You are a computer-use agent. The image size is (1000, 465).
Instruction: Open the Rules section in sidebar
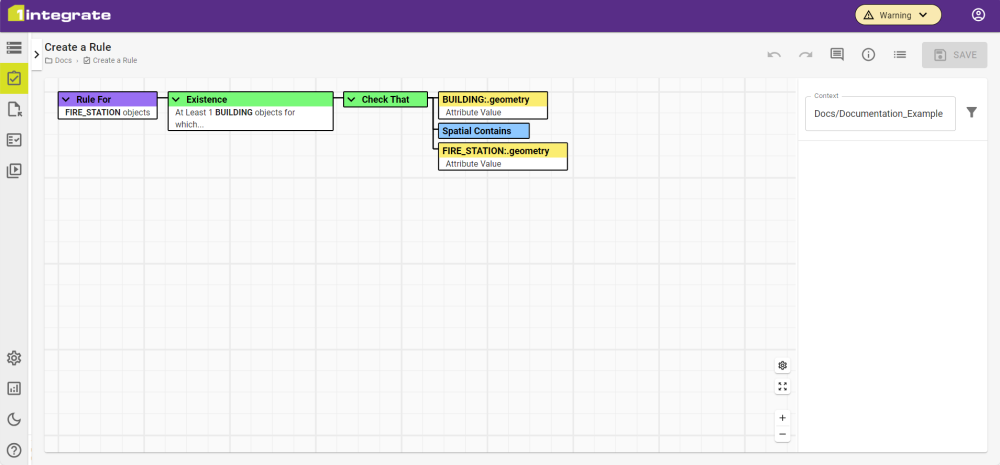(x=14, y=78)
